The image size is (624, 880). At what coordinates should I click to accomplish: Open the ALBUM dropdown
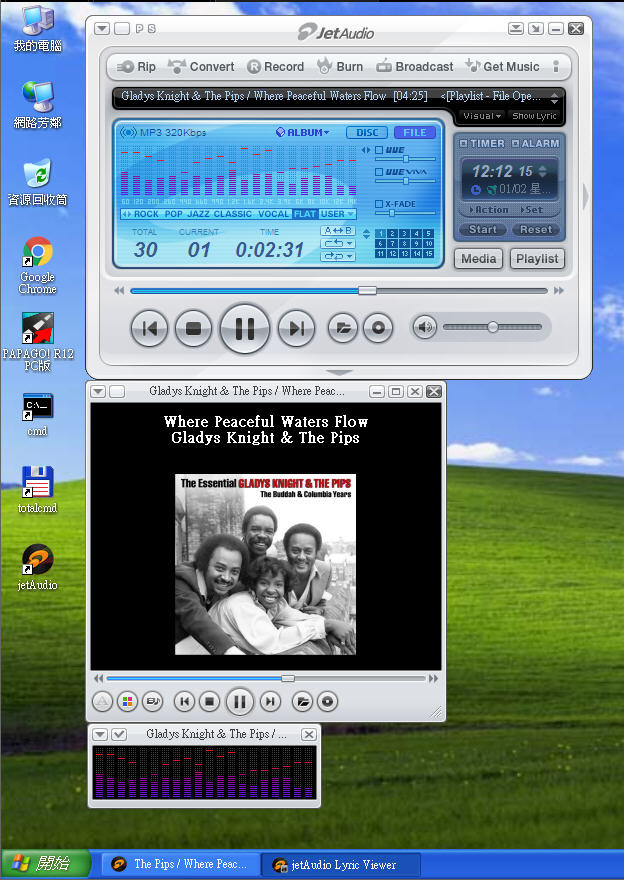(302, 132)
